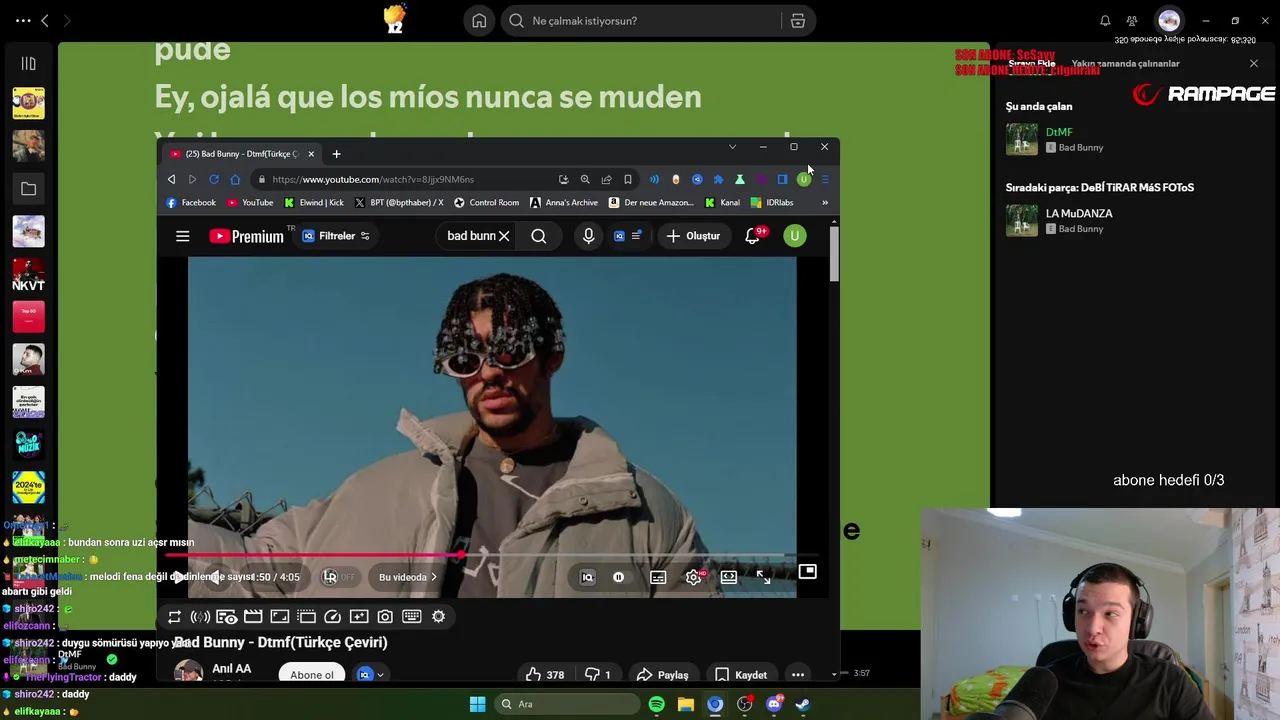Open the YouTube account avatar U

click(x=794, y=236)
